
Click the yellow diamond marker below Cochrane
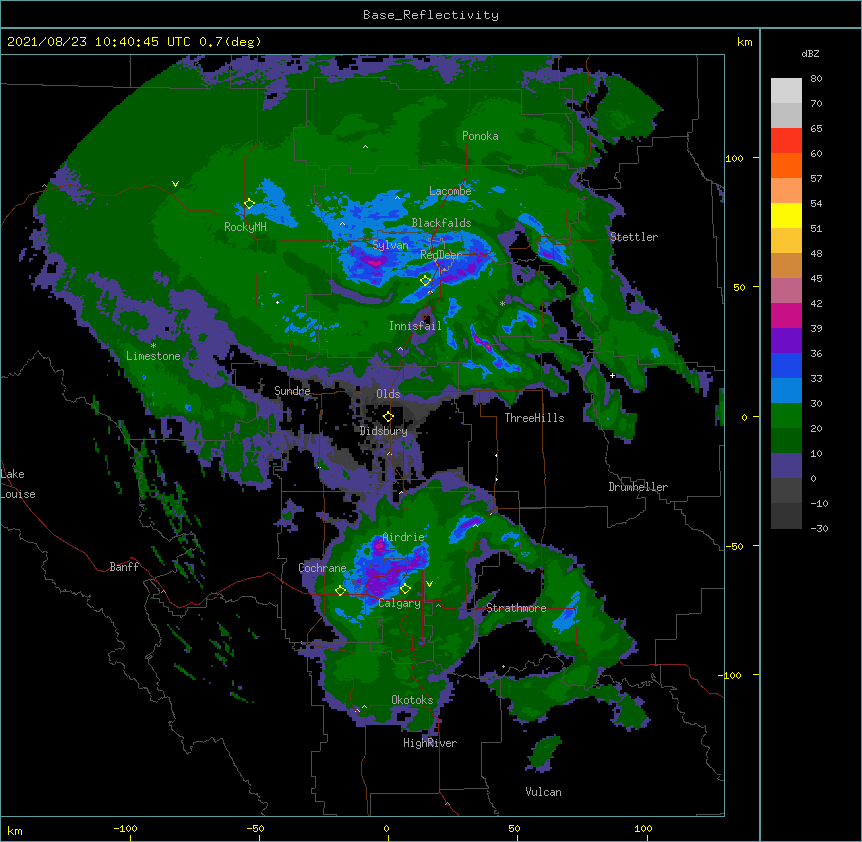pos(340,590)
